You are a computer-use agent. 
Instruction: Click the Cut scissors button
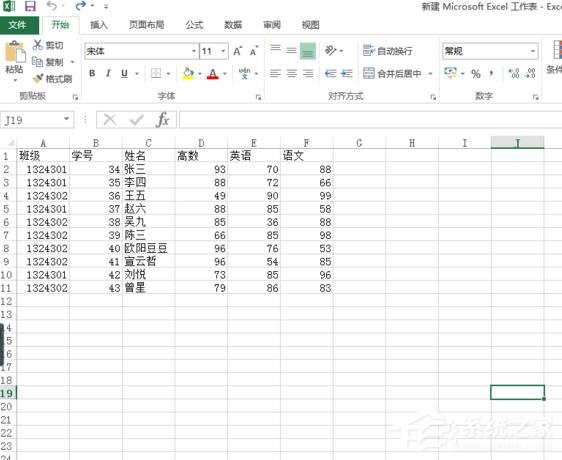pyautogui.click(x=48, y=45)
